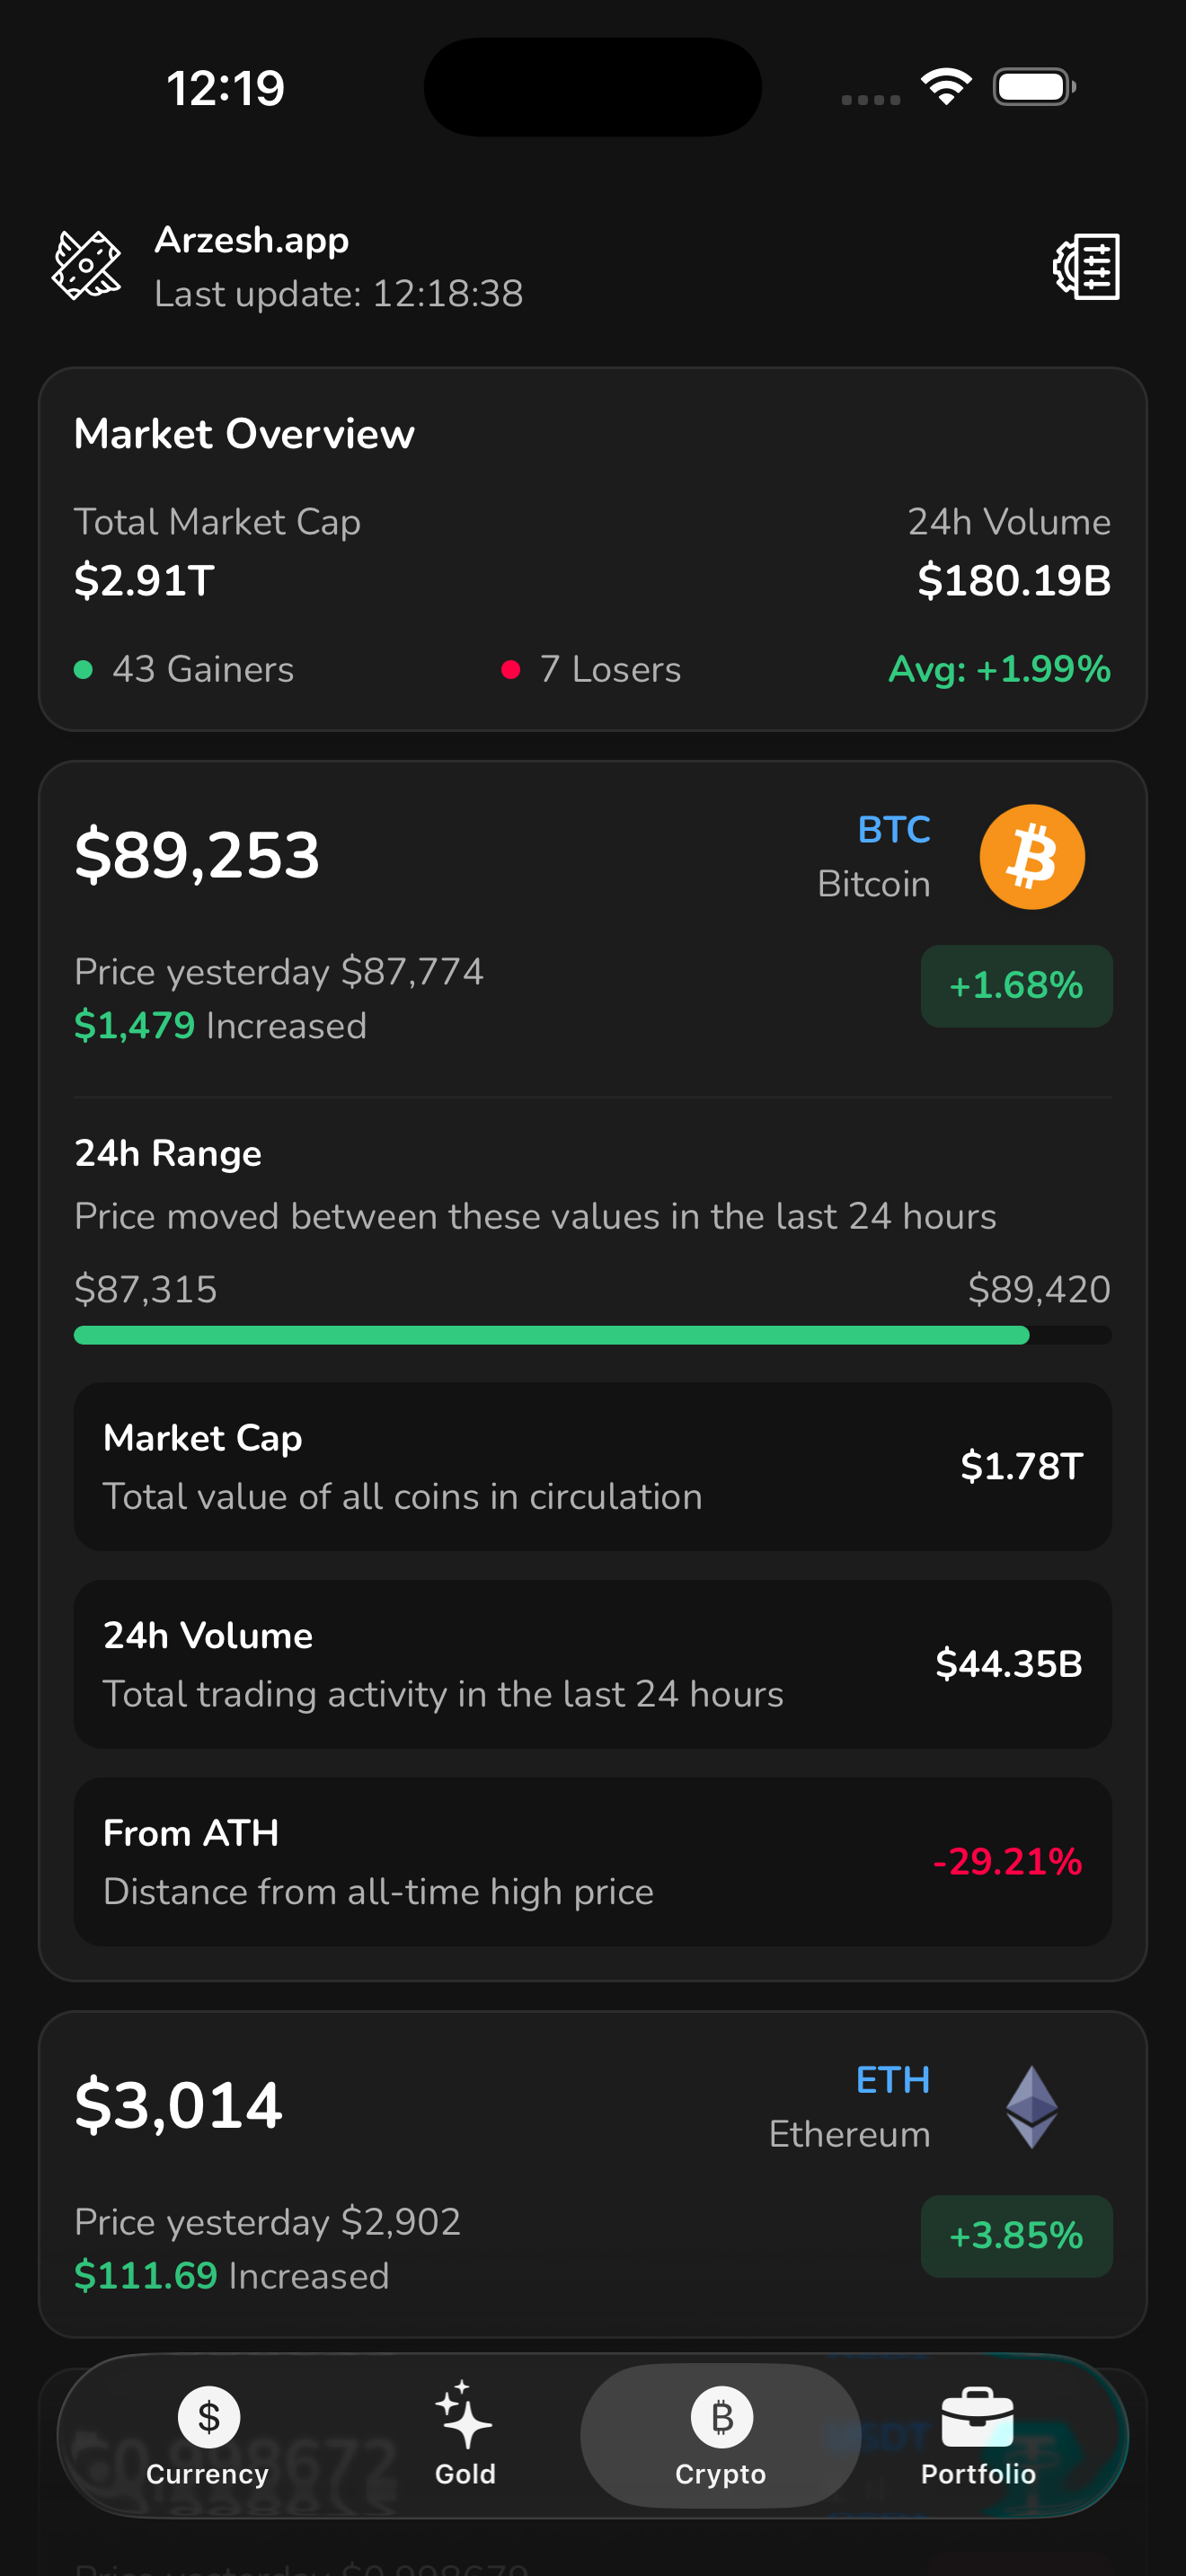Screen dimensions: 1186x2576
Task: Select the Crypto tab
Action: pos(721,2437)
